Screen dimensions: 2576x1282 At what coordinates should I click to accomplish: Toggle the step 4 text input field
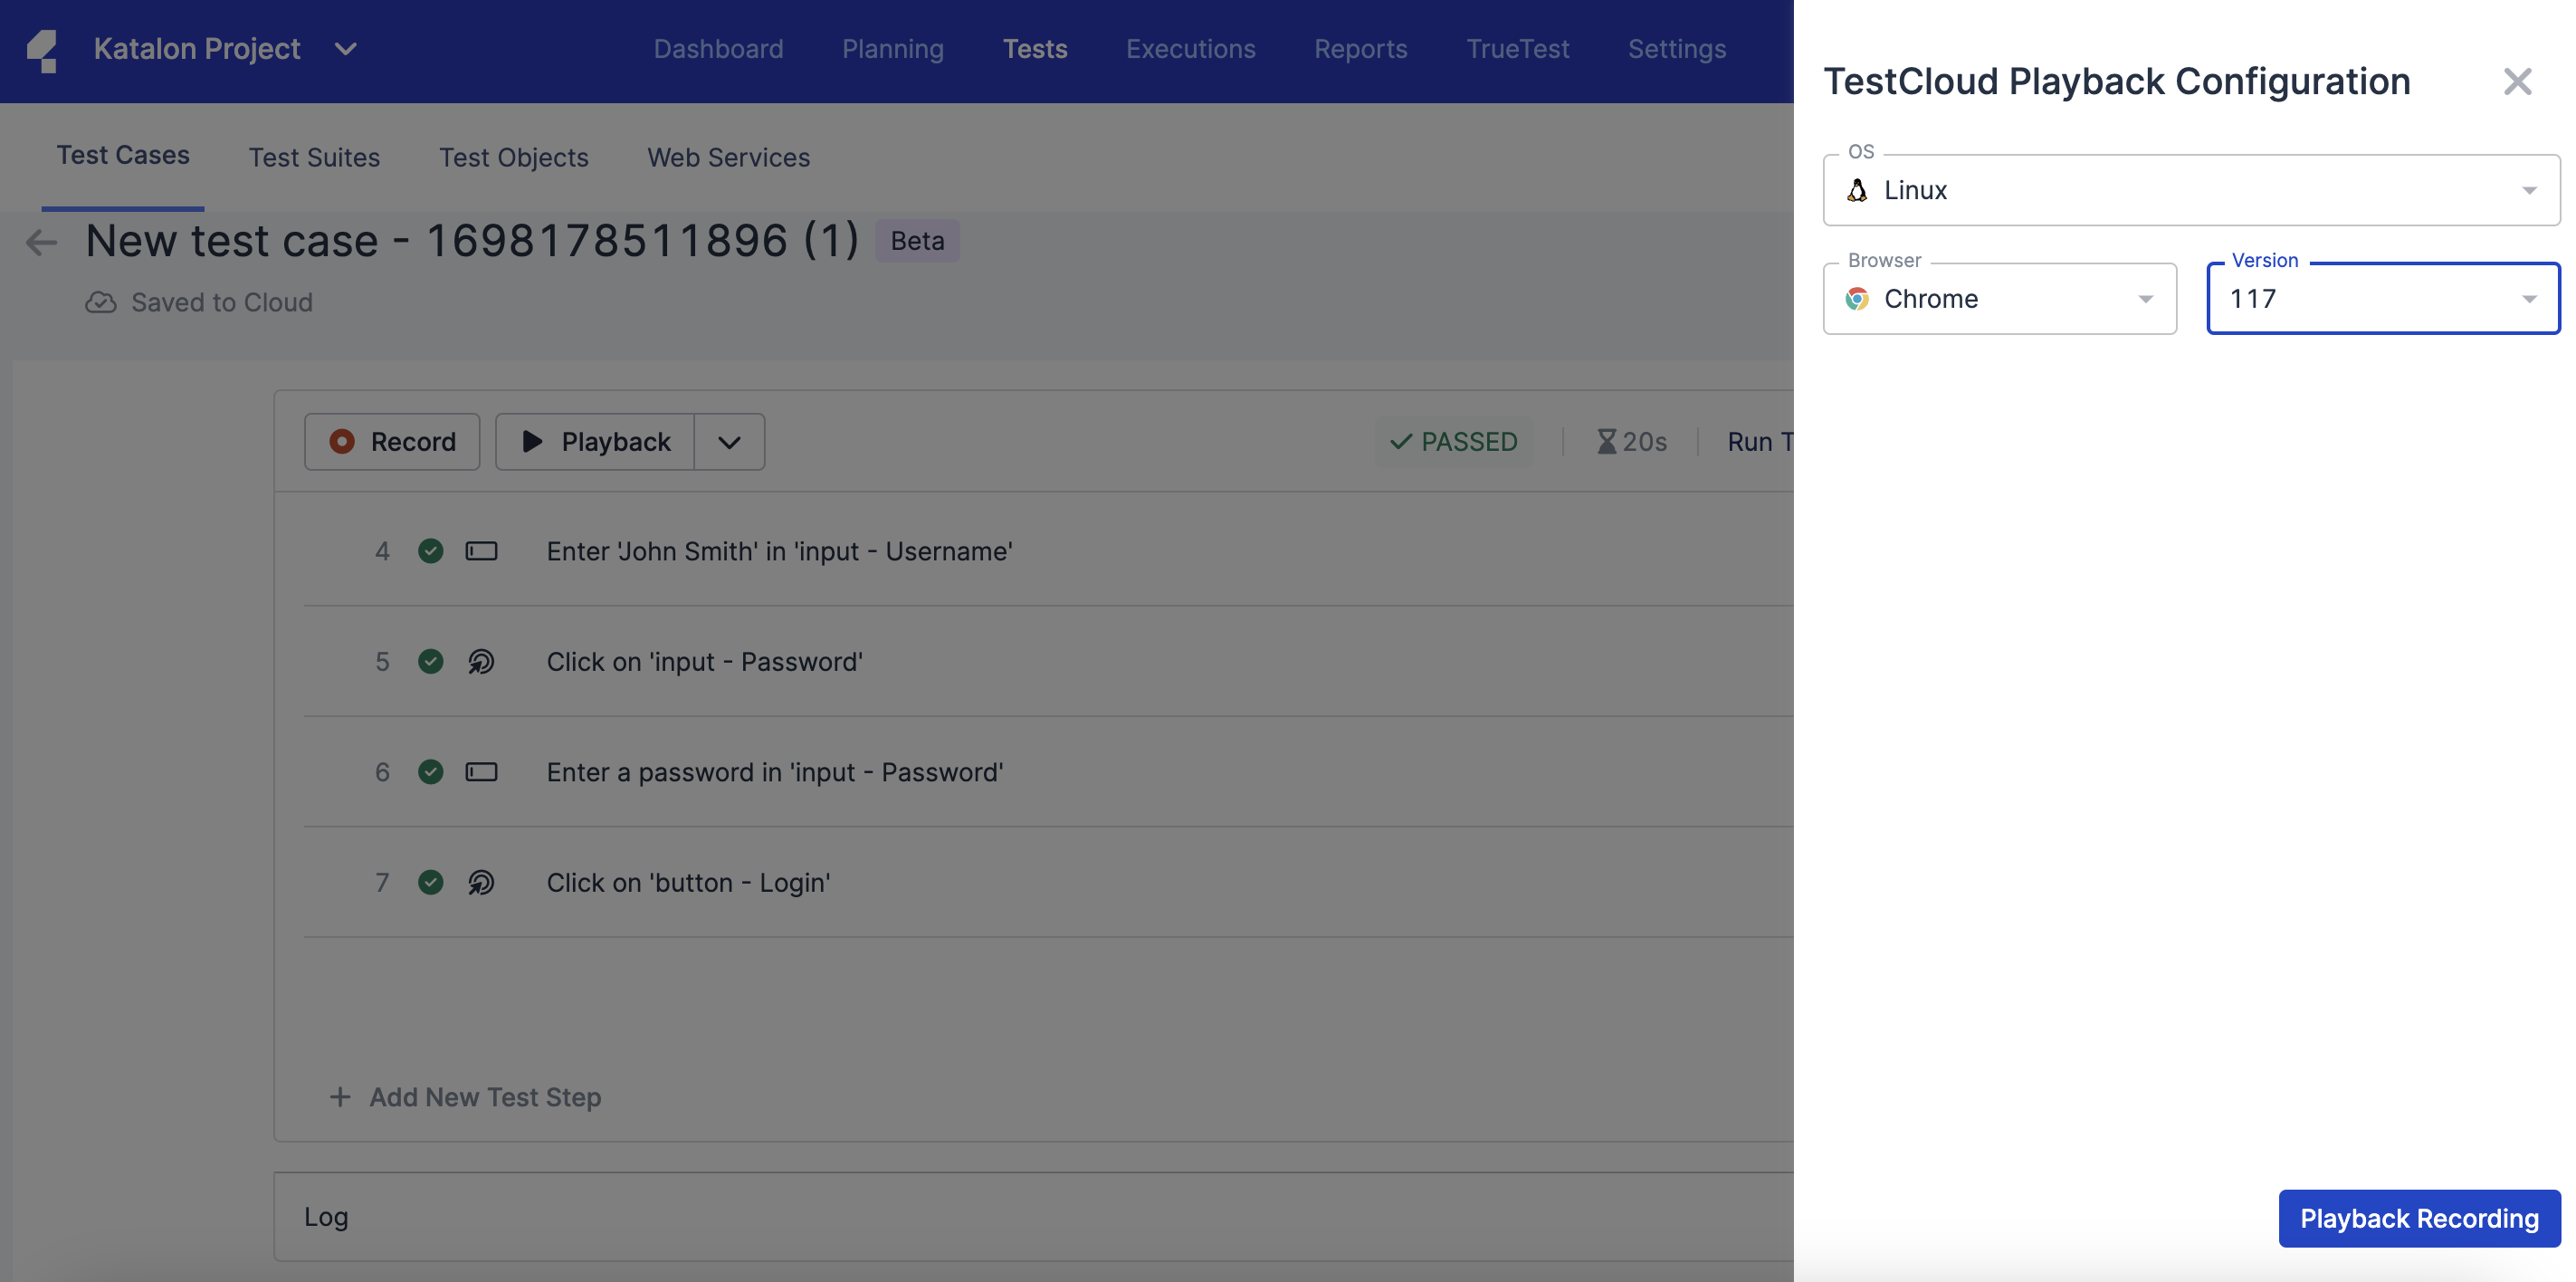pos(482,549)
